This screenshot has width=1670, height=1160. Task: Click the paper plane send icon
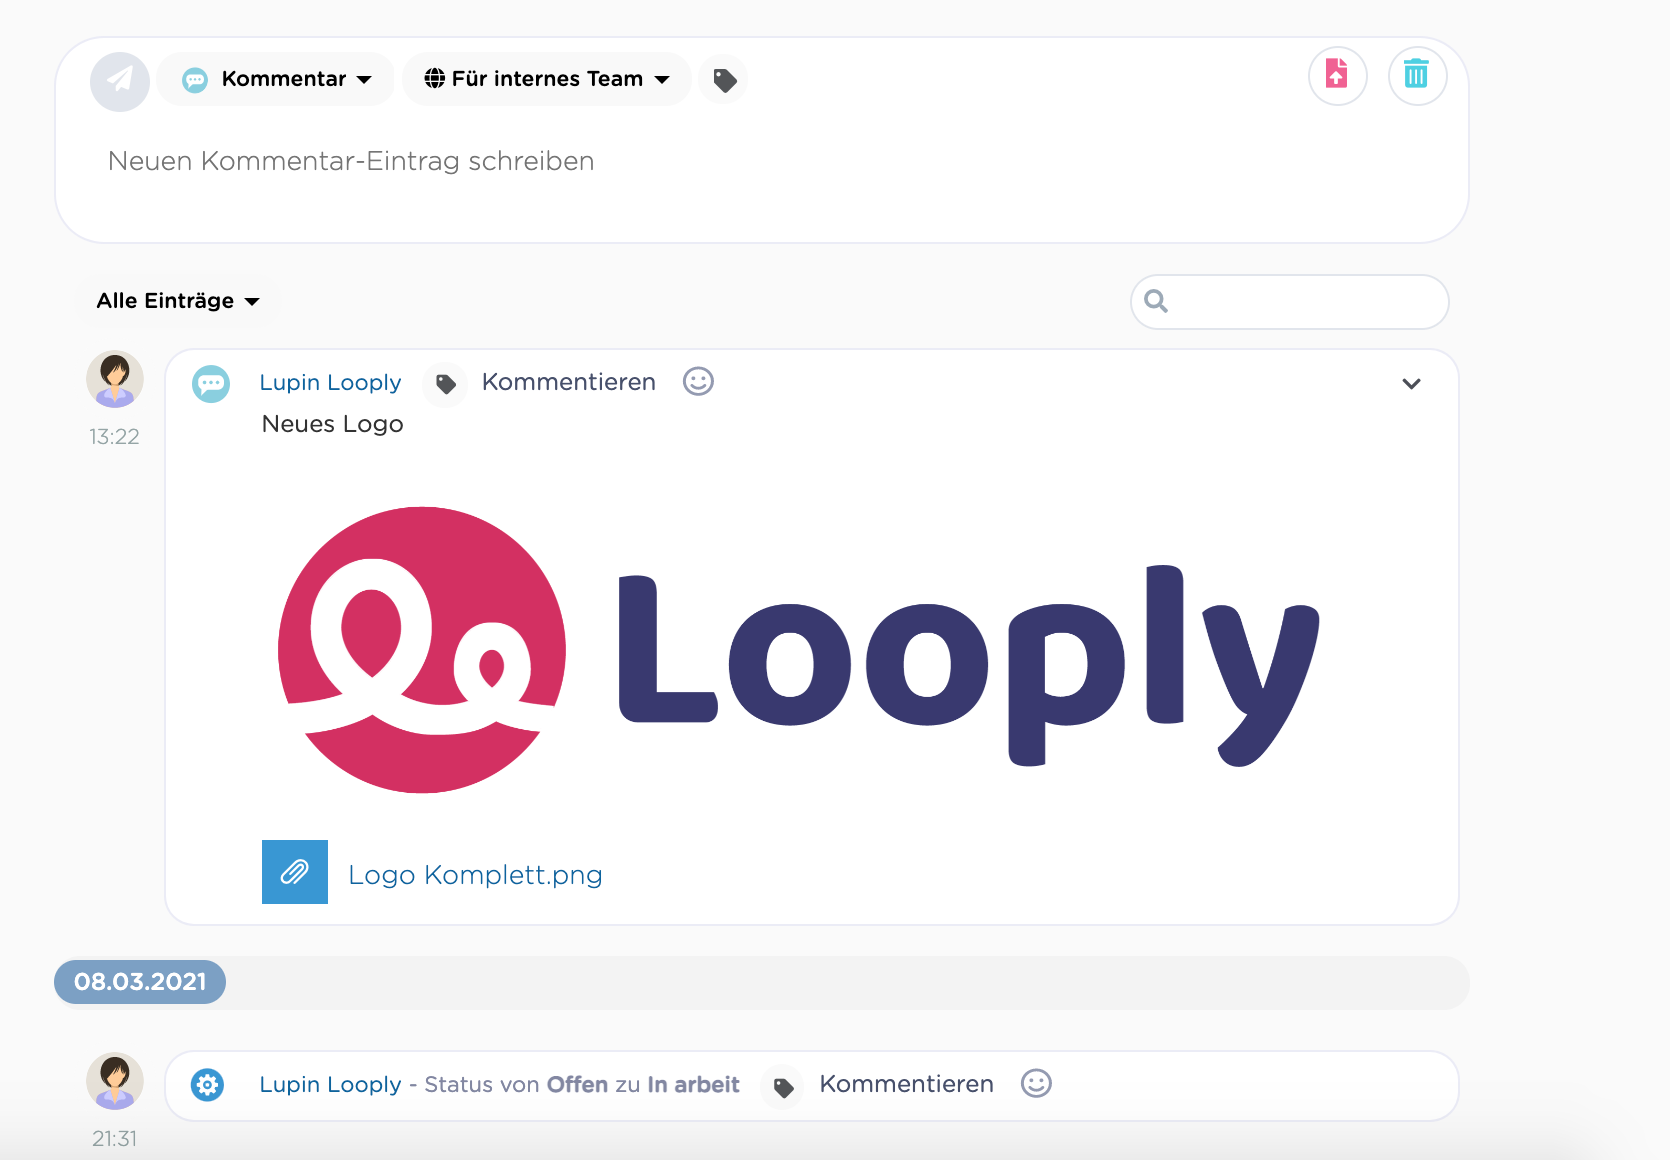(120, 81)
